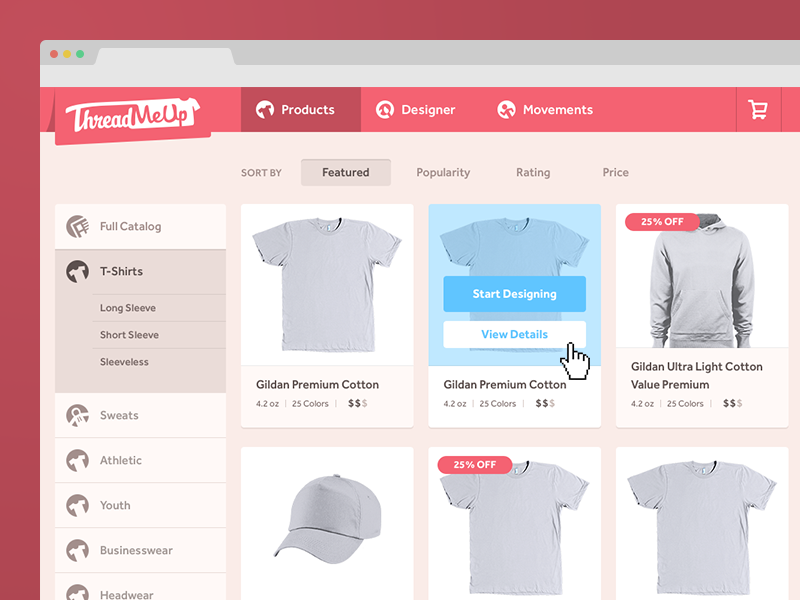Click the red window close dot
This screenshot has width=800, height=600.
[54, 54]
